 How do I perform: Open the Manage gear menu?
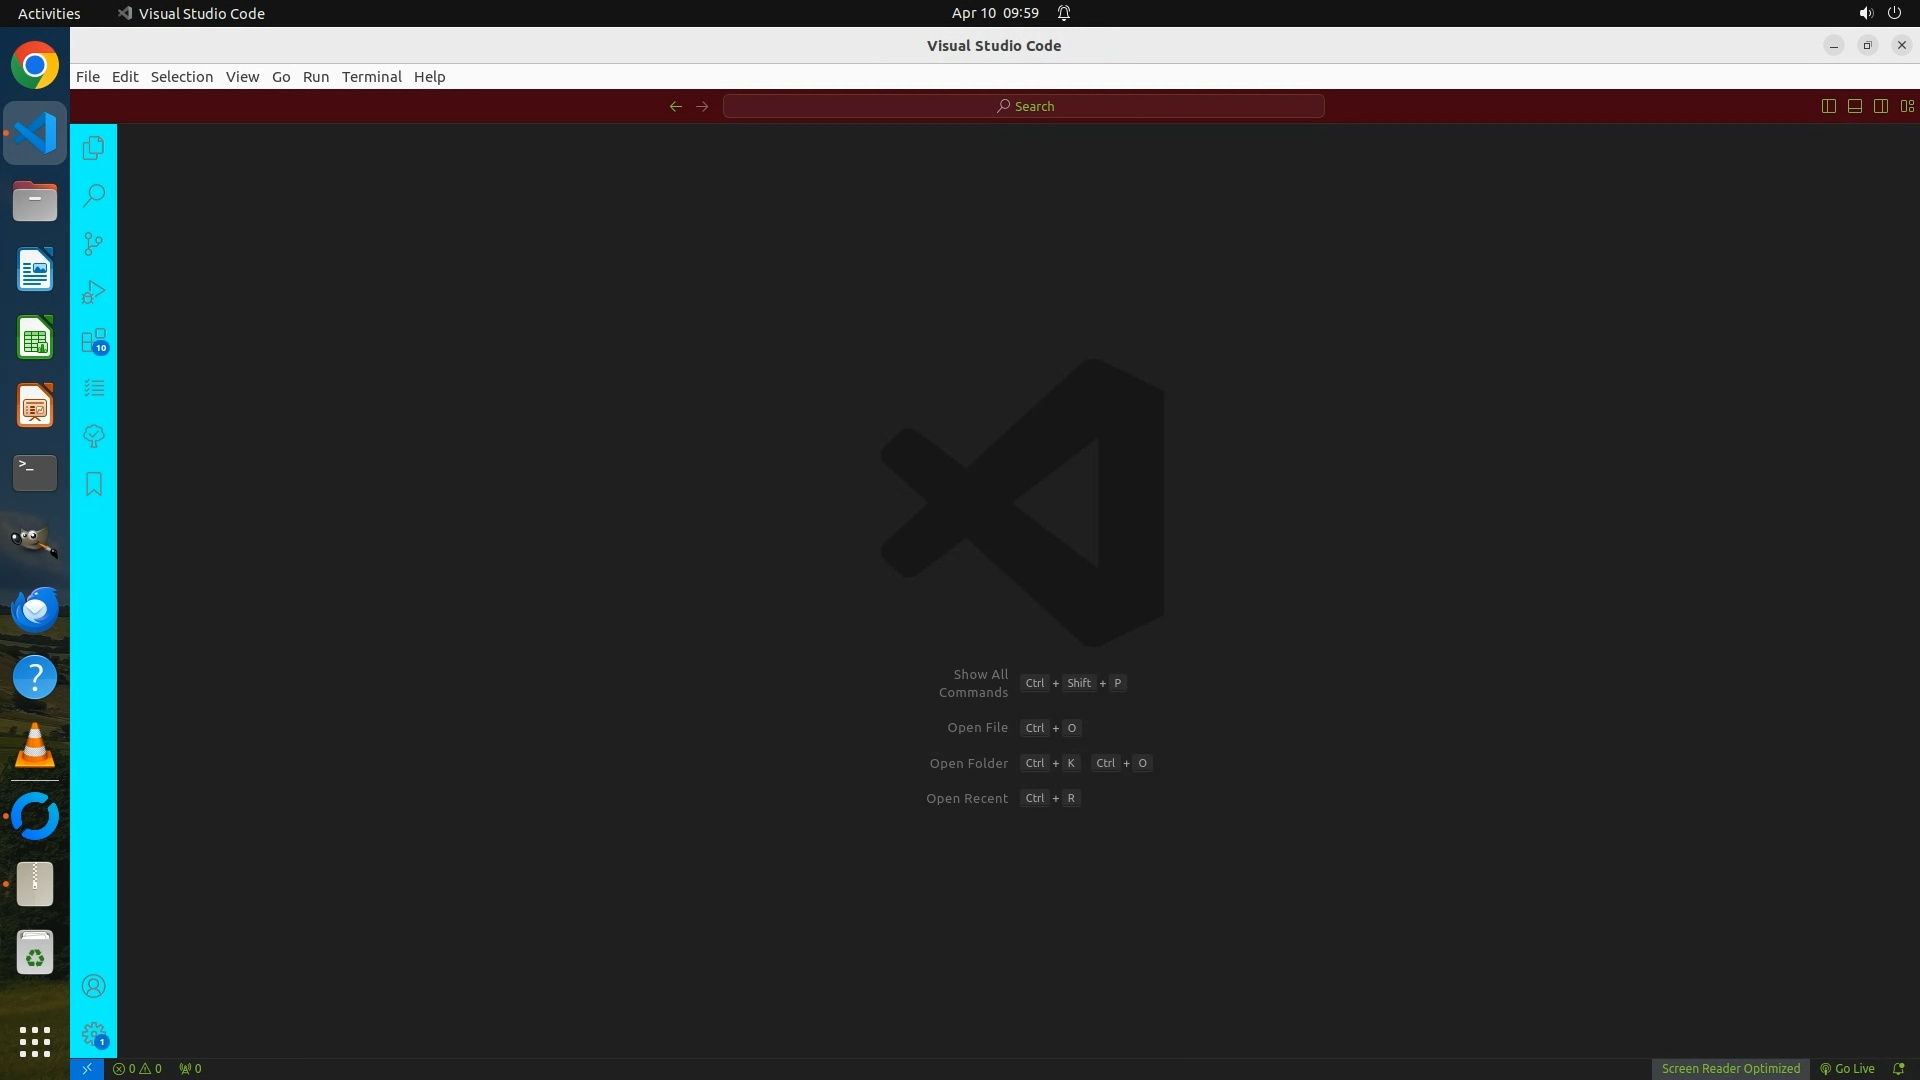pyautogui.click(x=93, y=1034)
